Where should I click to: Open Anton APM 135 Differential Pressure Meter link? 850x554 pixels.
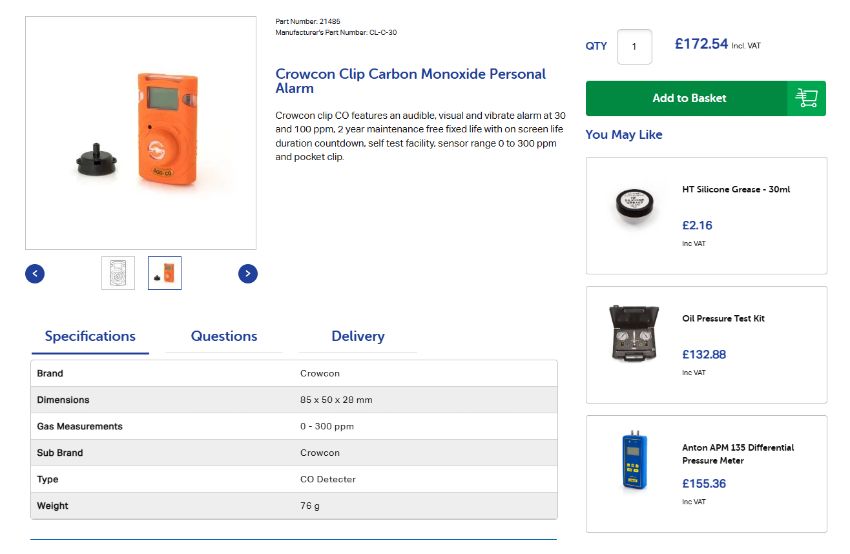coord(738,454)
